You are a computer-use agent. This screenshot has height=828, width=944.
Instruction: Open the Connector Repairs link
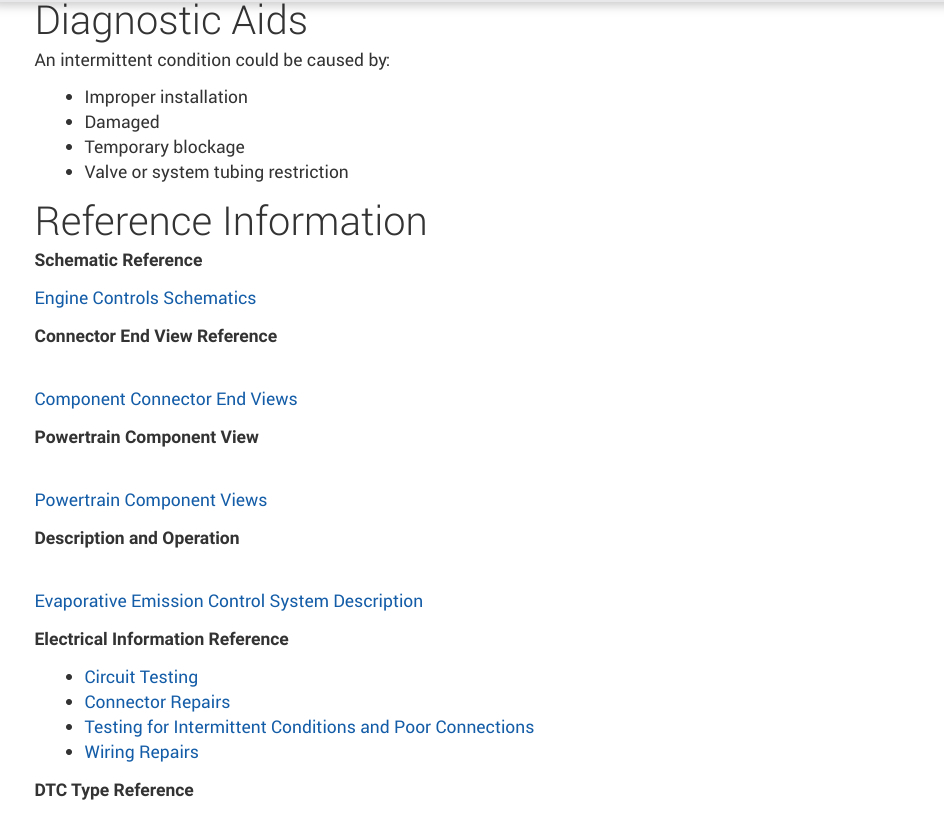[157, 702]
